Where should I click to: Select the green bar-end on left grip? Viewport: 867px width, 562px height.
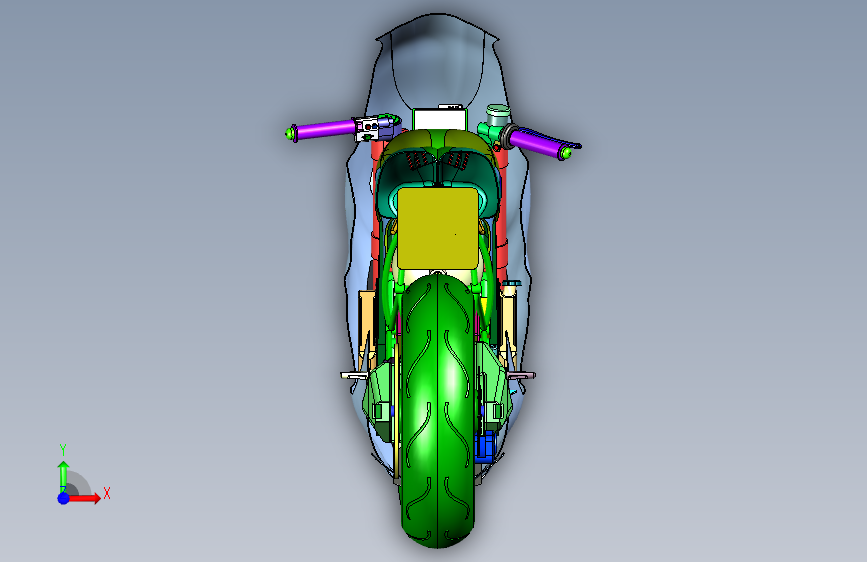pos(291,133)
